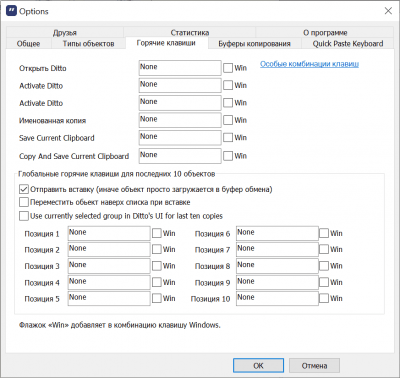Switch to the Друзья tab
This screenshot has height=378, width=400.
click(65, 33)
